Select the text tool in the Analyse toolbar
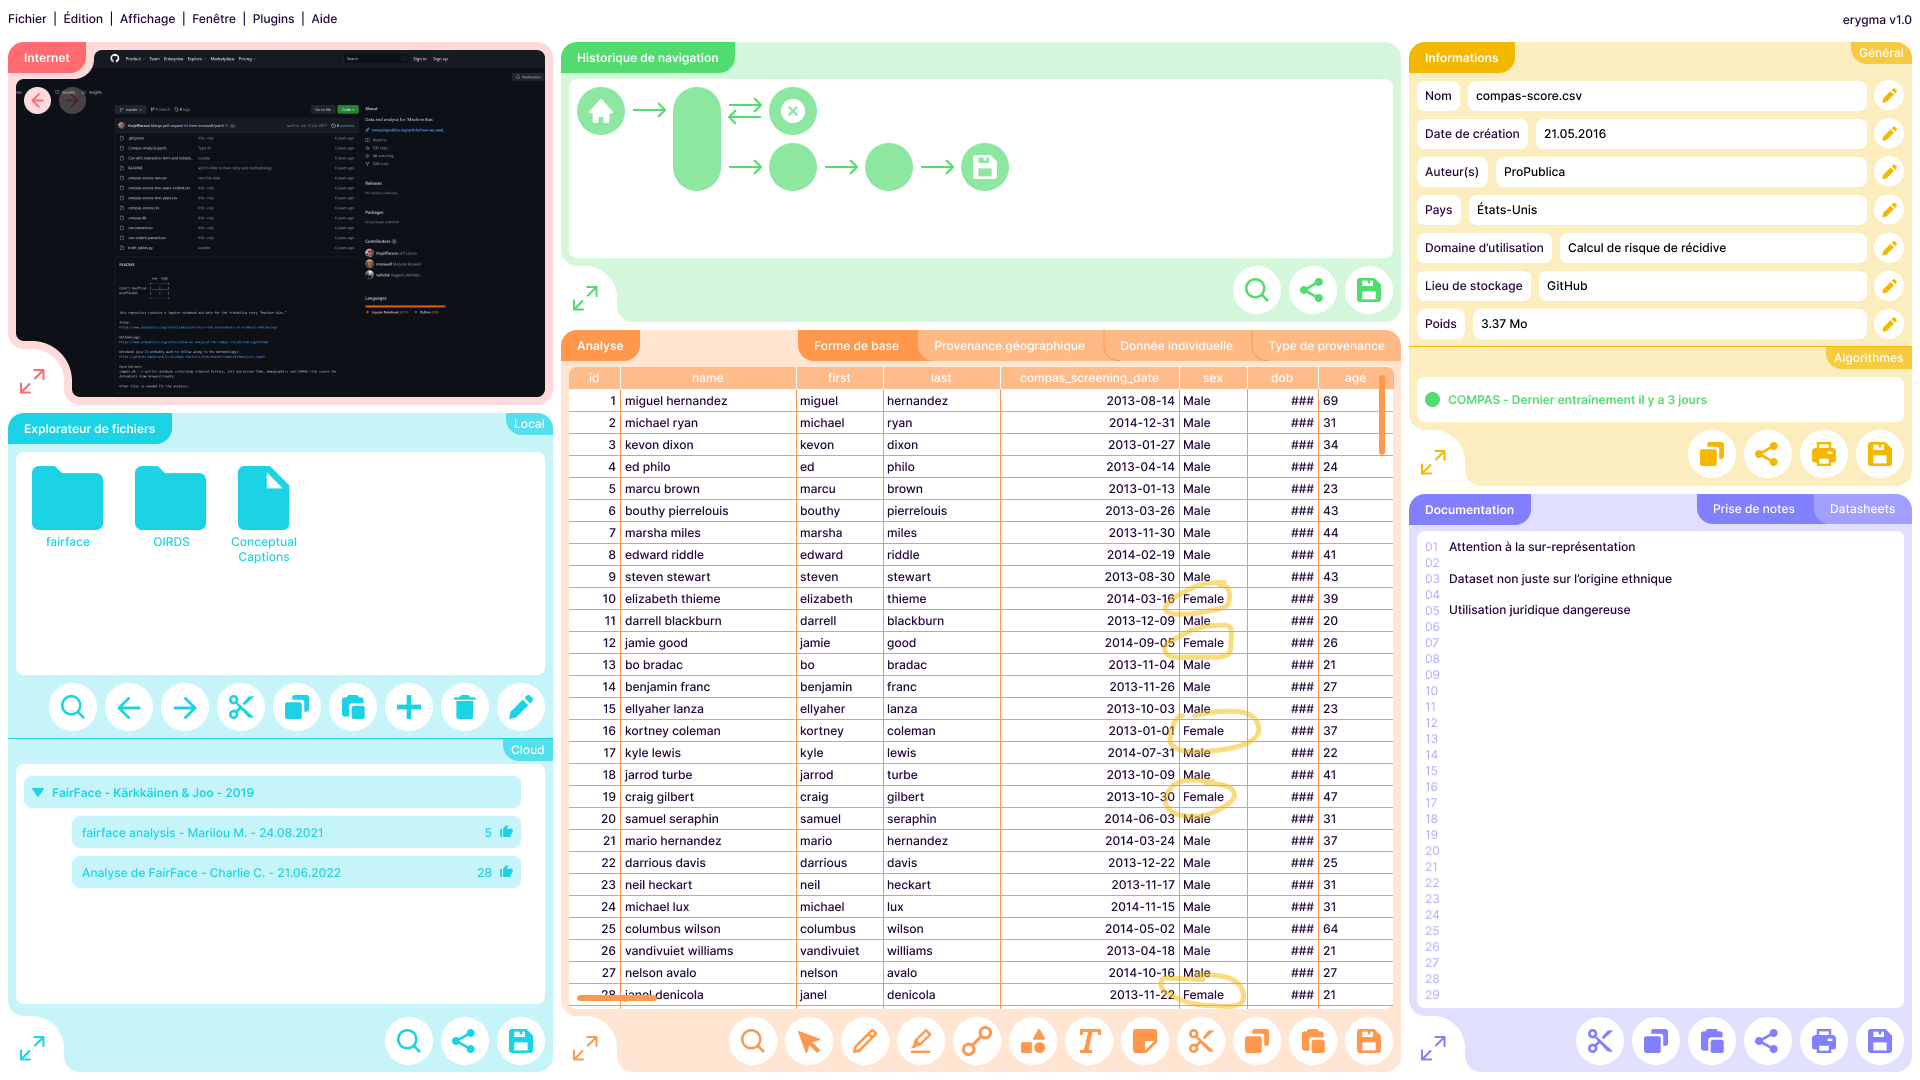The height and width of the screenshot is (1080, 1920). tap(1089, 1041)
